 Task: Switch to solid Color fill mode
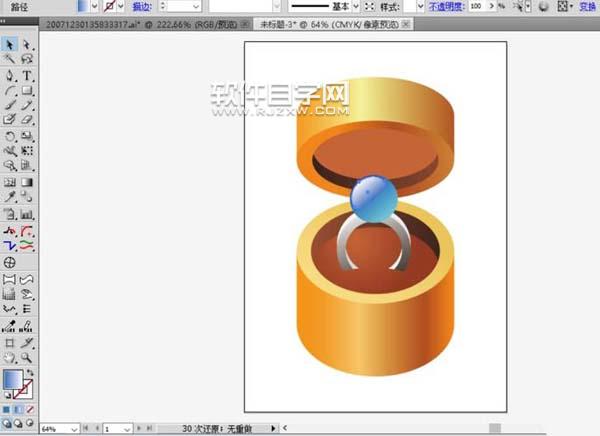(7, 410)
